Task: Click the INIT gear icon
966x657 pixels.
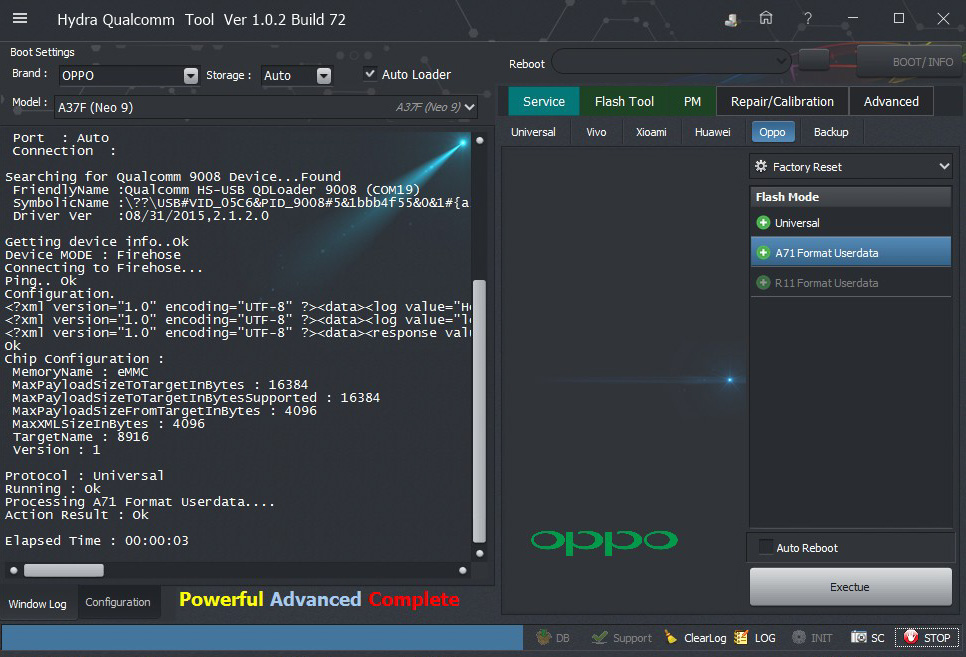Action: [x=798, y=637]
